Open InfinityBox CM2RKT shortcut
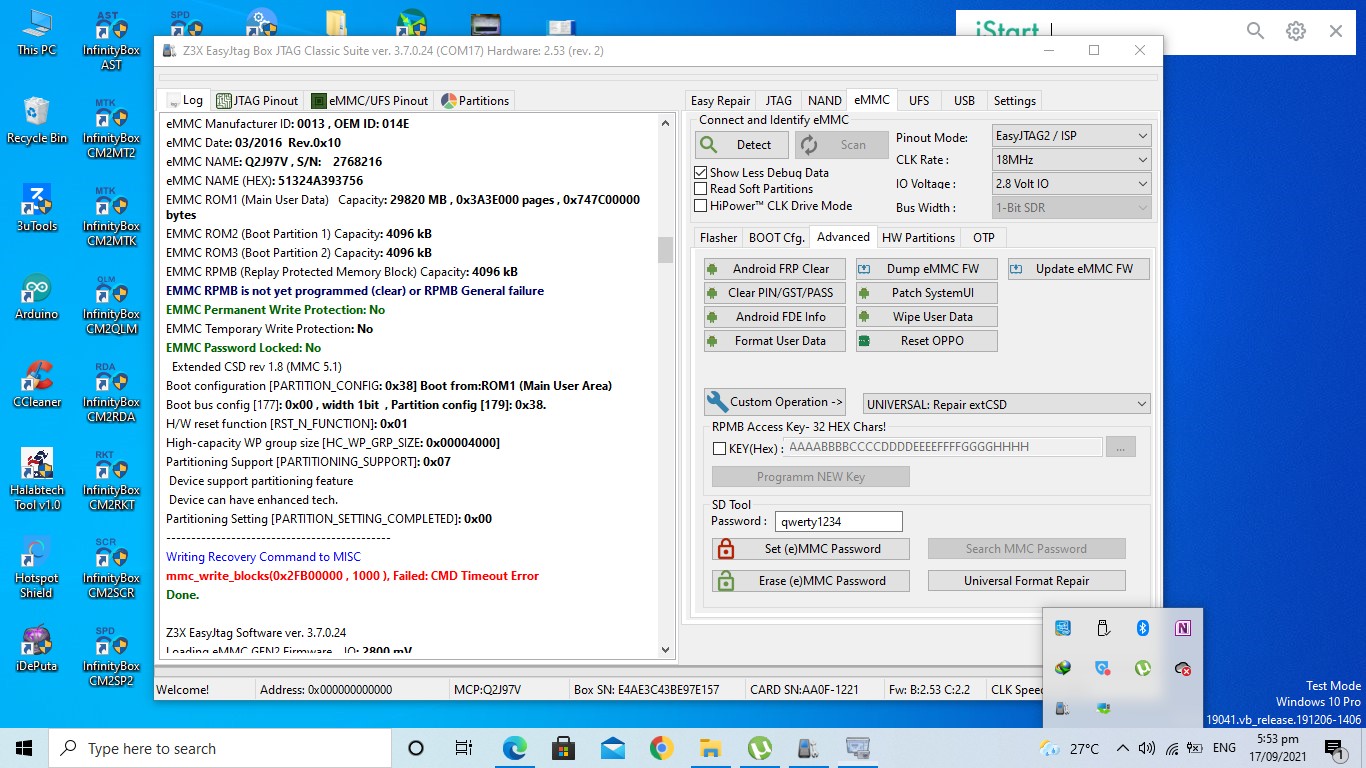The image size is (1366, 768). coord(111,480)
